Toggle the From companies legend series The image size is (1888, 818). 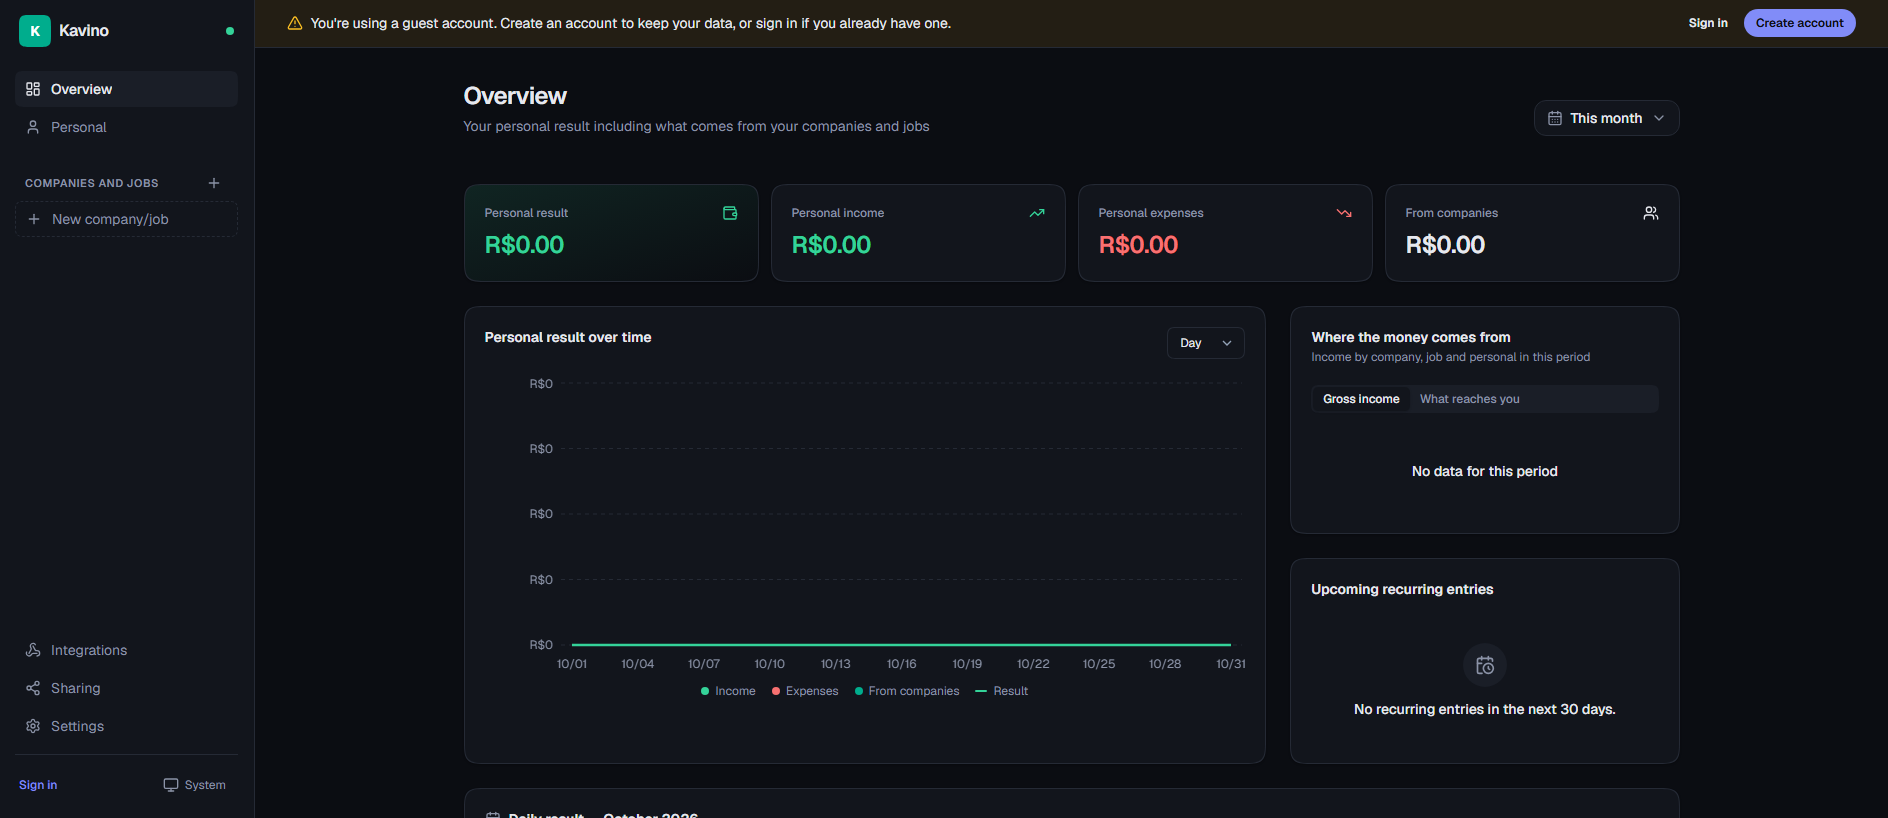(x=907, y=691)
